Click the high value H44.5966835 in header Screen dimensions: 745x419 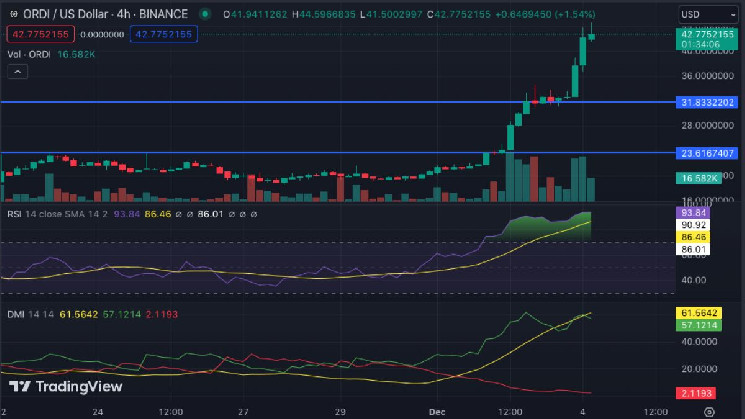click(x=324, y=14)
